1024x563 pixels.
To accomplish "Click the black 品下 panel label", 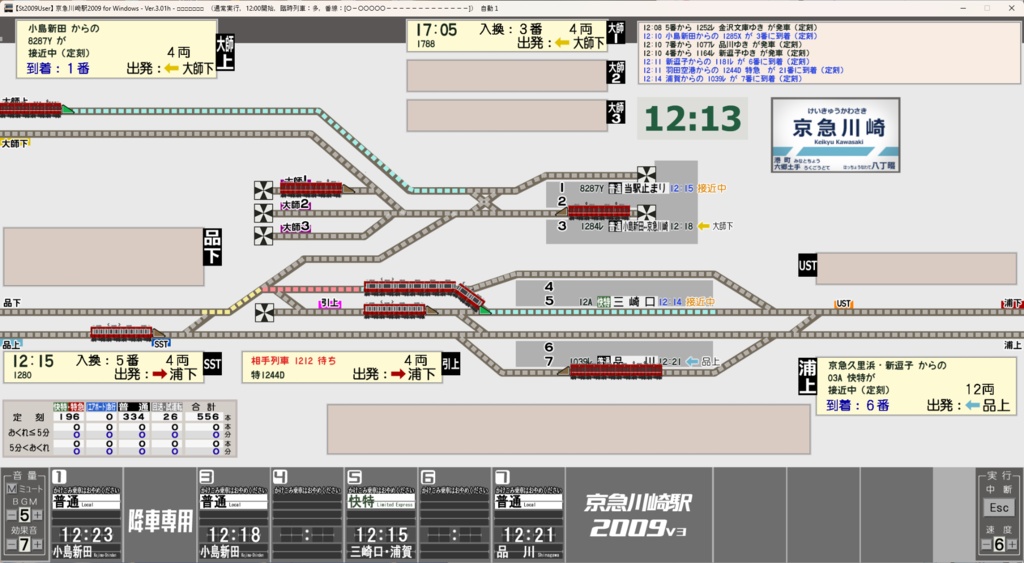I will coord(213,246).
